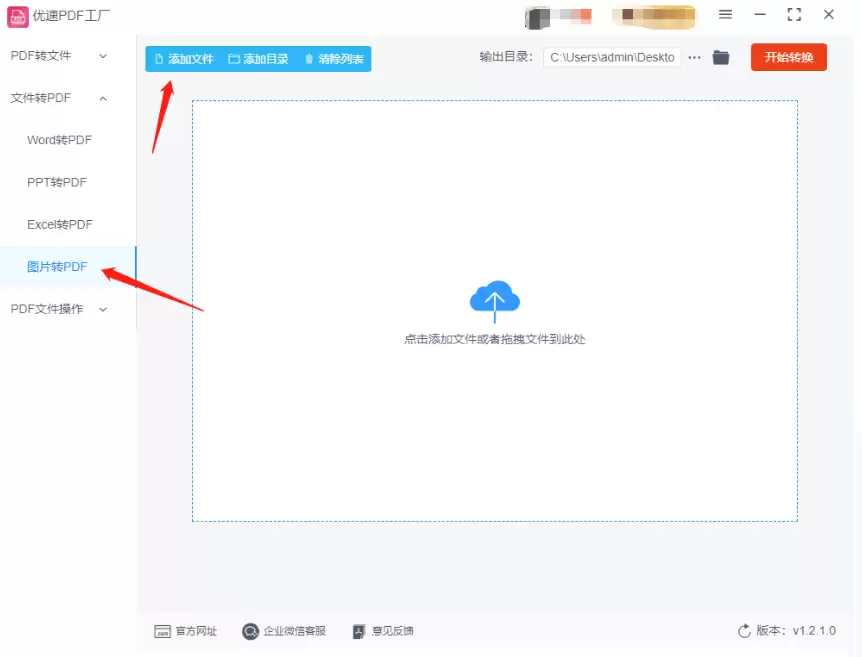Image resolution: width=862 pixels, height=657 pixels.
Task: Click the 添加目录 button
Action: pyautogui.click(x=258, y=59)
